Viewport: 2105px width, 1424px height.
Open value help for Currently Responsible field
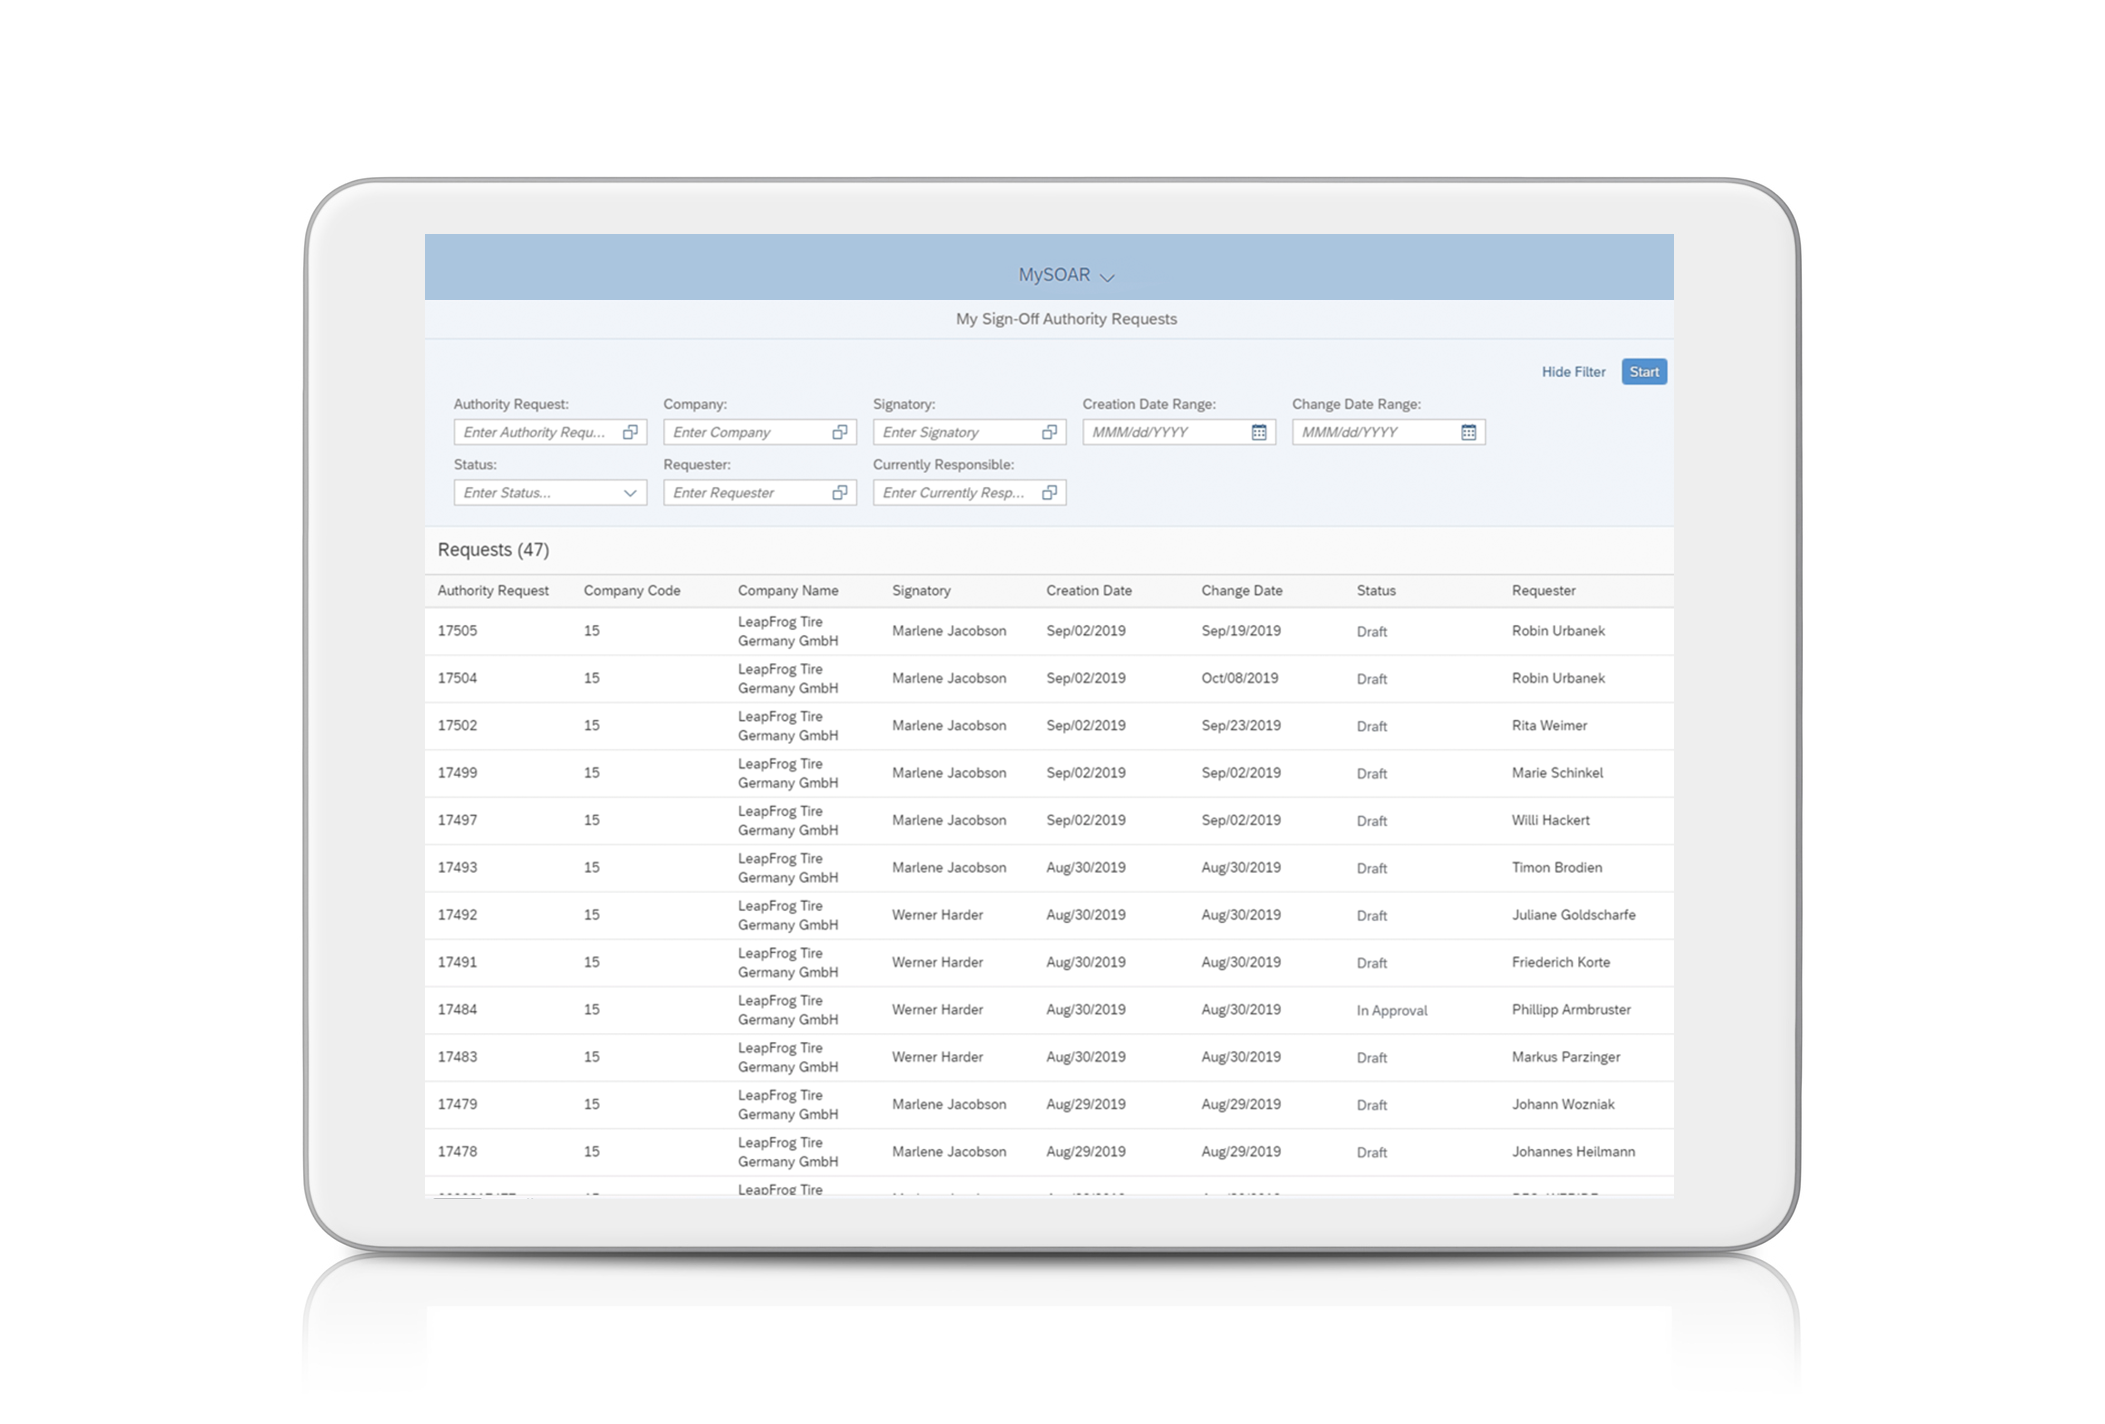(1049, 492)
